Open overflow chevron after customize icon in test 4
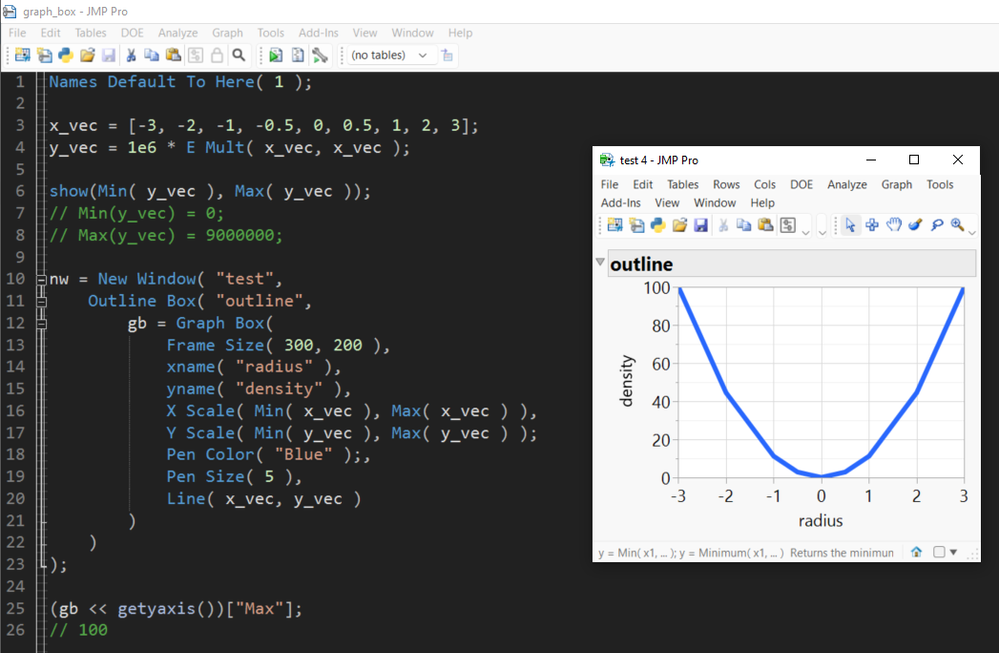This screenshot has height=653, width=999. [805, 233]
